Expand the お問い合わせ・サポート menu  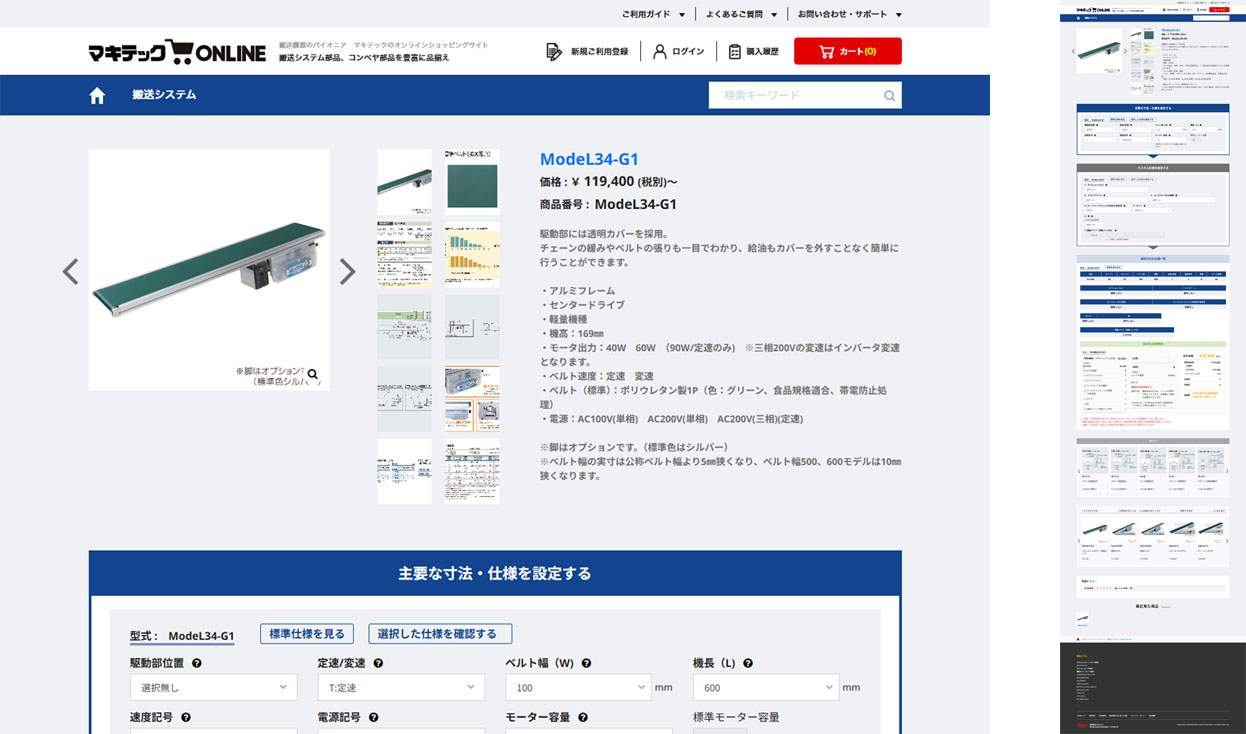(x=849, y=14)
